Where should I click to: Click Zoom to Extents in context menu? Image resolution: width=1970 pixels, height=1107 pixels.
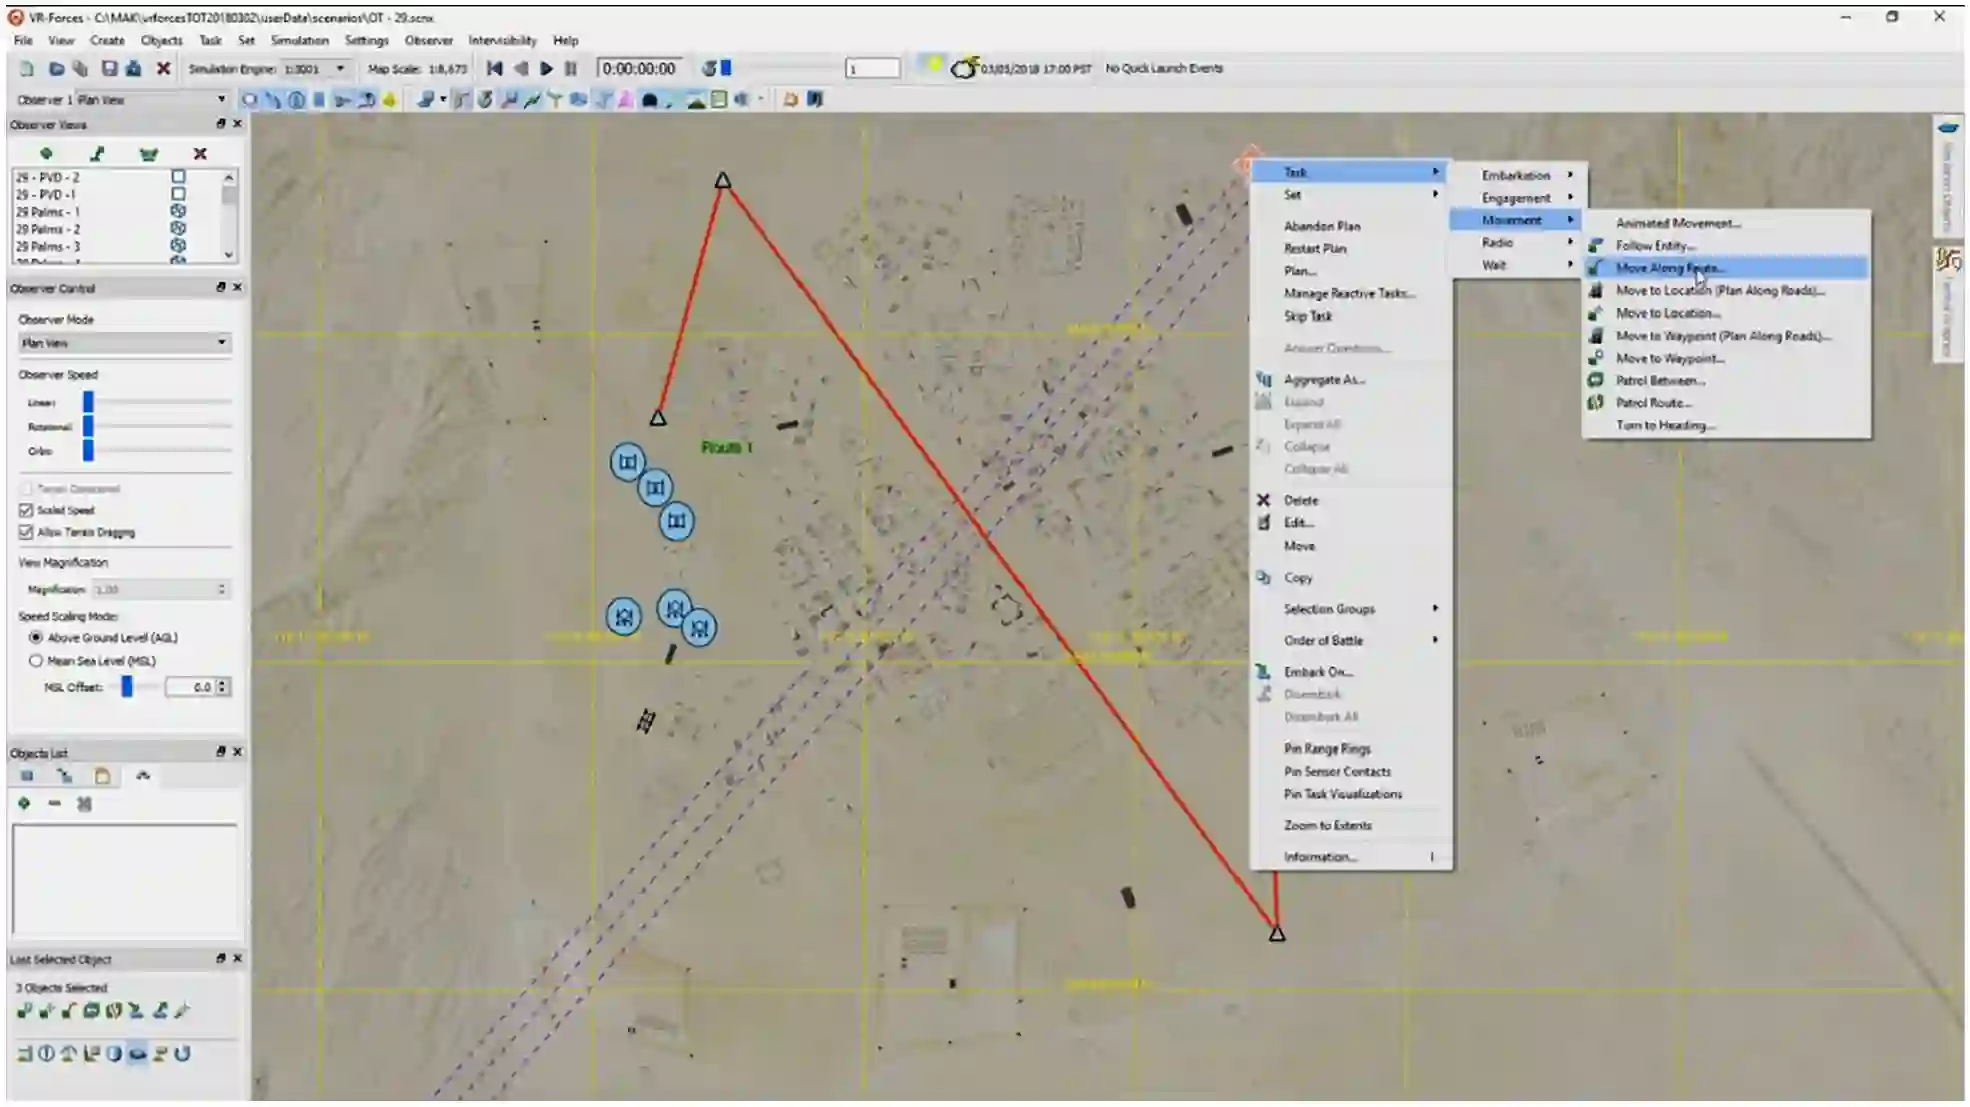(x=1327, y=826)
